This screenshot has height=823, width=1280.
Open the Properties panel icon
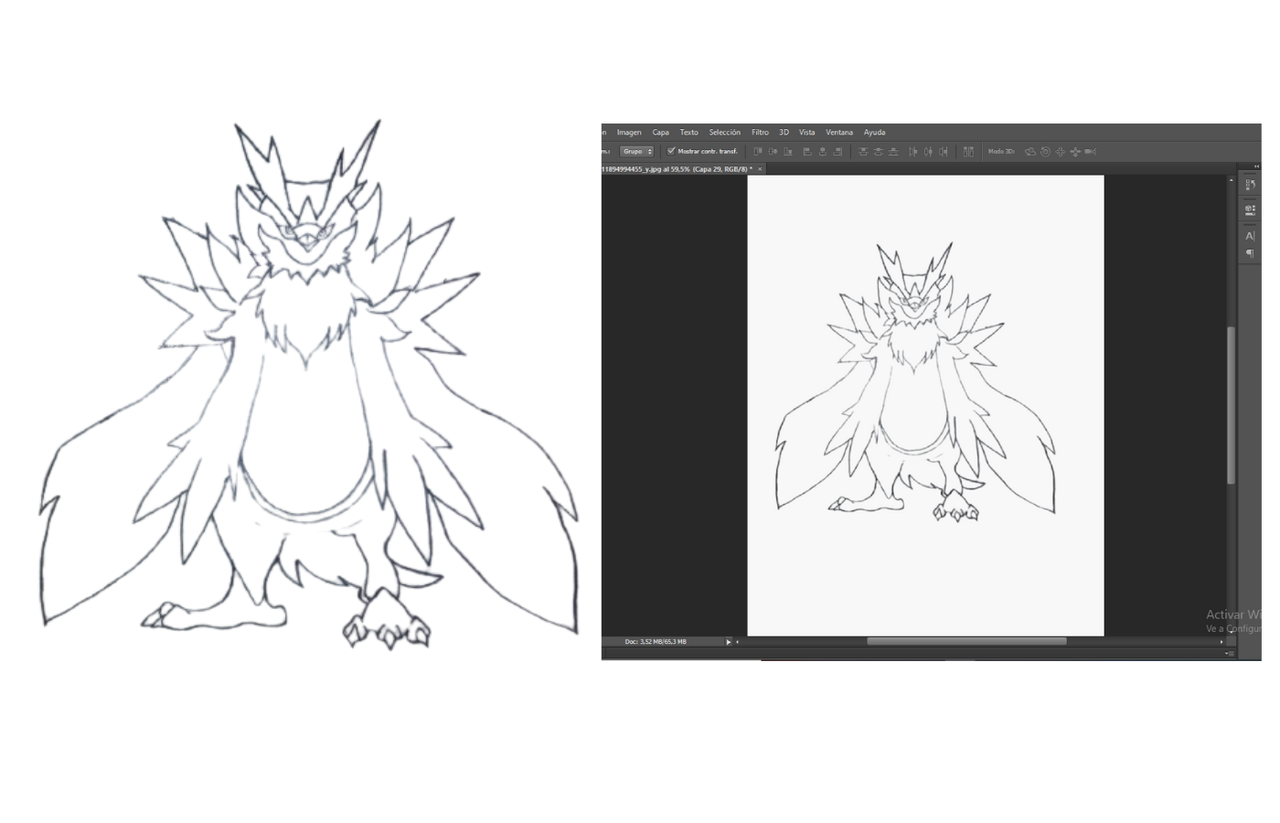[x=1250, y=209]
